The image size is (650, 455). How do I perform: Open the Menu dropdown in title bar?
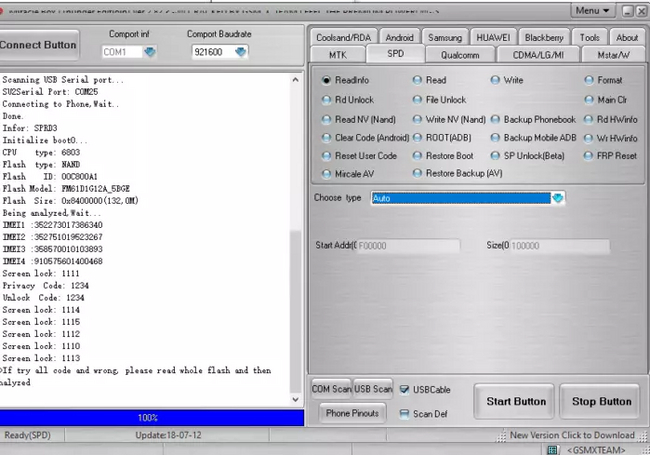[x=594, y=10]
